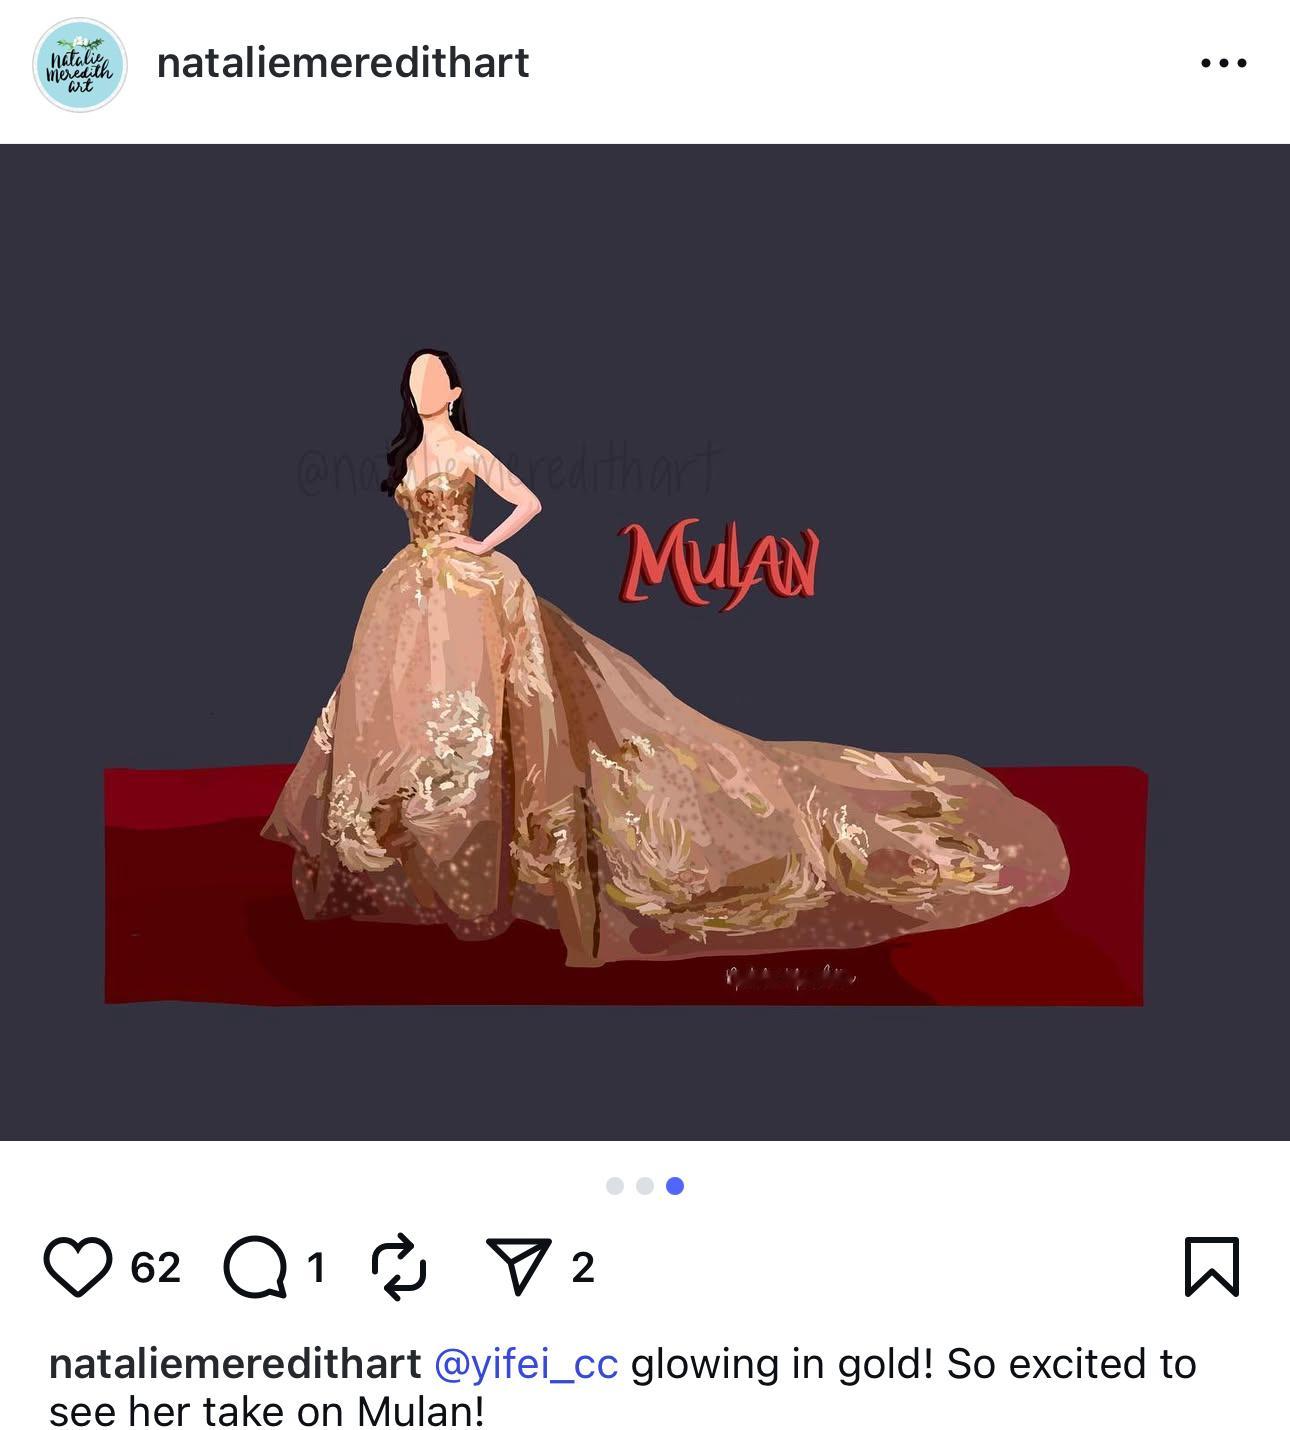This screenshot has height=1430, width=1290.
Task: Share the post with the paper plane icon
Action: tap(518, 1266)
